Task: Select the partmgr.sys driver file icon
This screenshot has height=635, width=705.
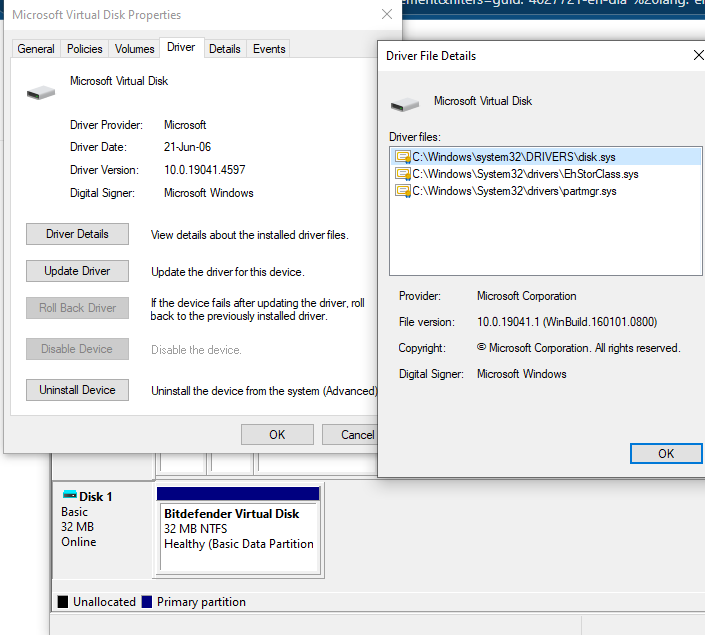Action: [x=402, y=191]
